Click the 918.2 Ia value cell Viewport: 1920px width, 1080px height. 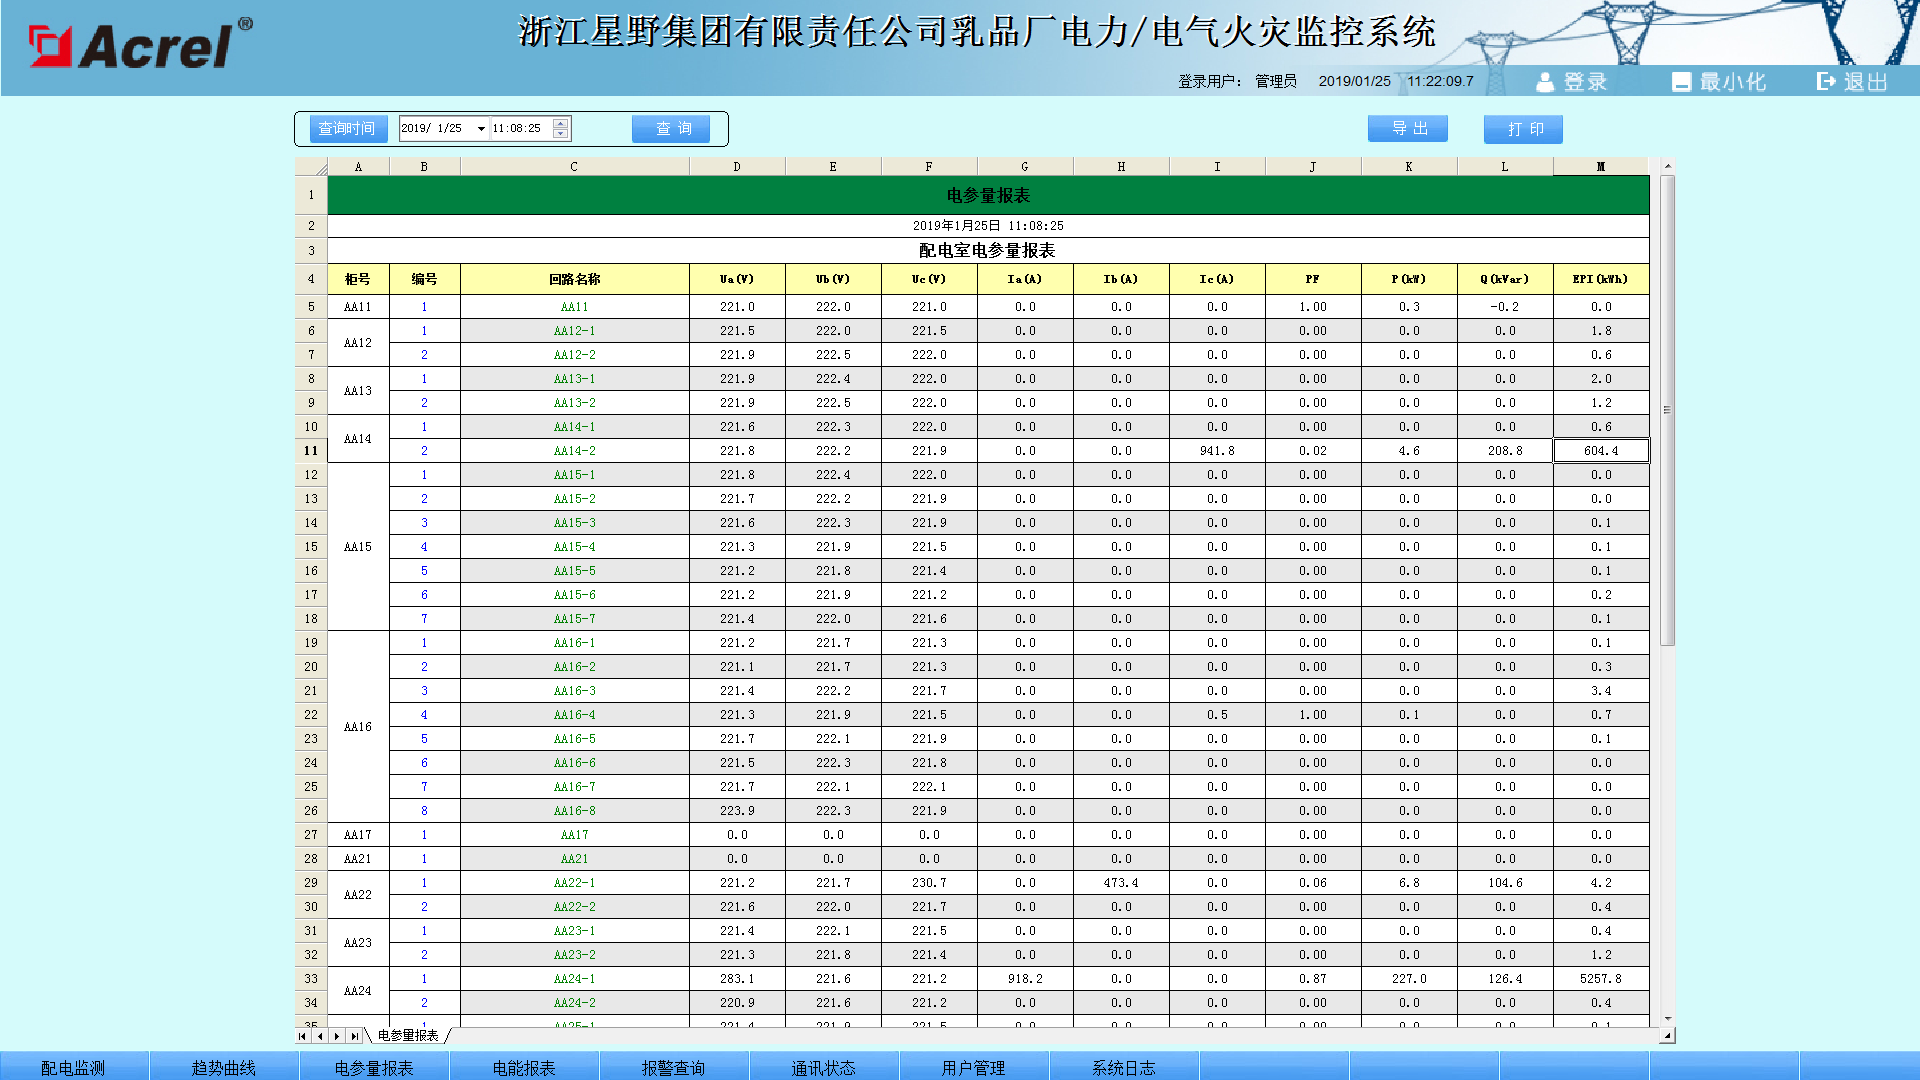(1025, 979)
